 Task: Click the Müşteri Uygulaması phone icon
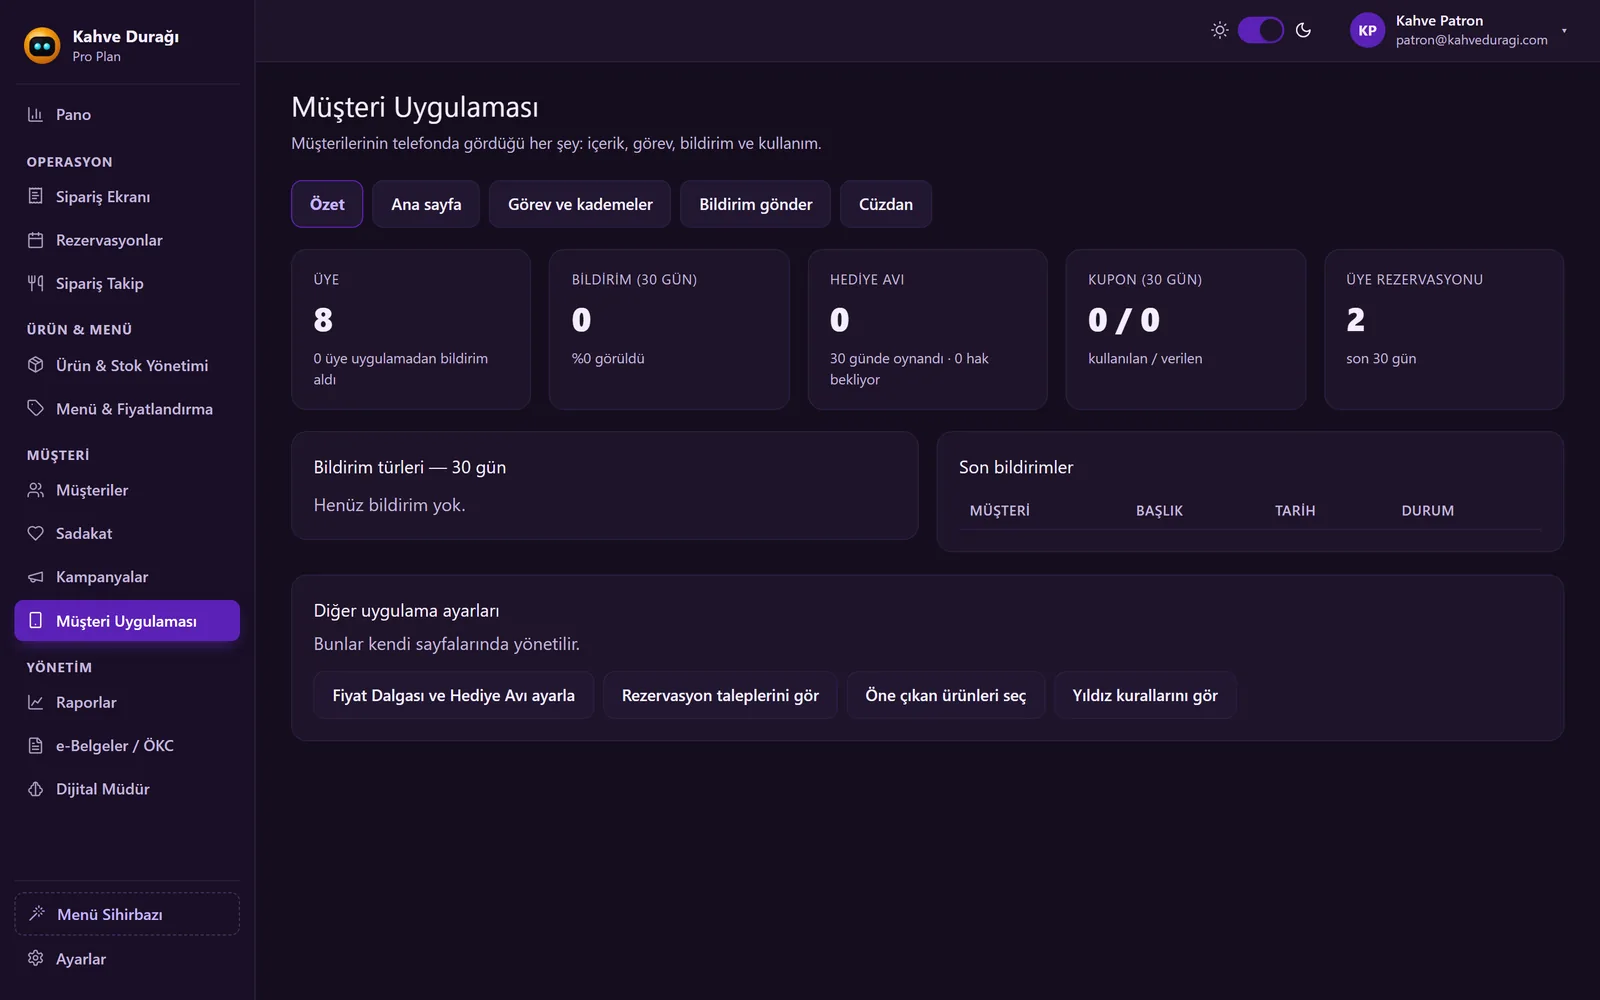[35, 620]
